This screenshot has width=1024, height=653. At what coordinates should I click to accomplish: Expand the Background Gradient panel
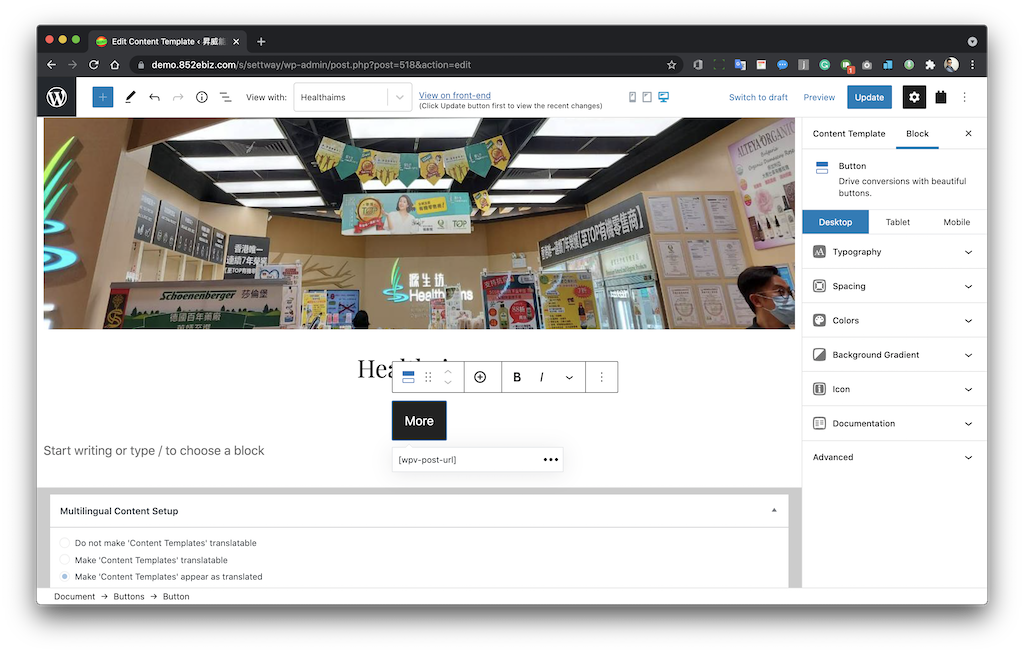pos(893,355)
